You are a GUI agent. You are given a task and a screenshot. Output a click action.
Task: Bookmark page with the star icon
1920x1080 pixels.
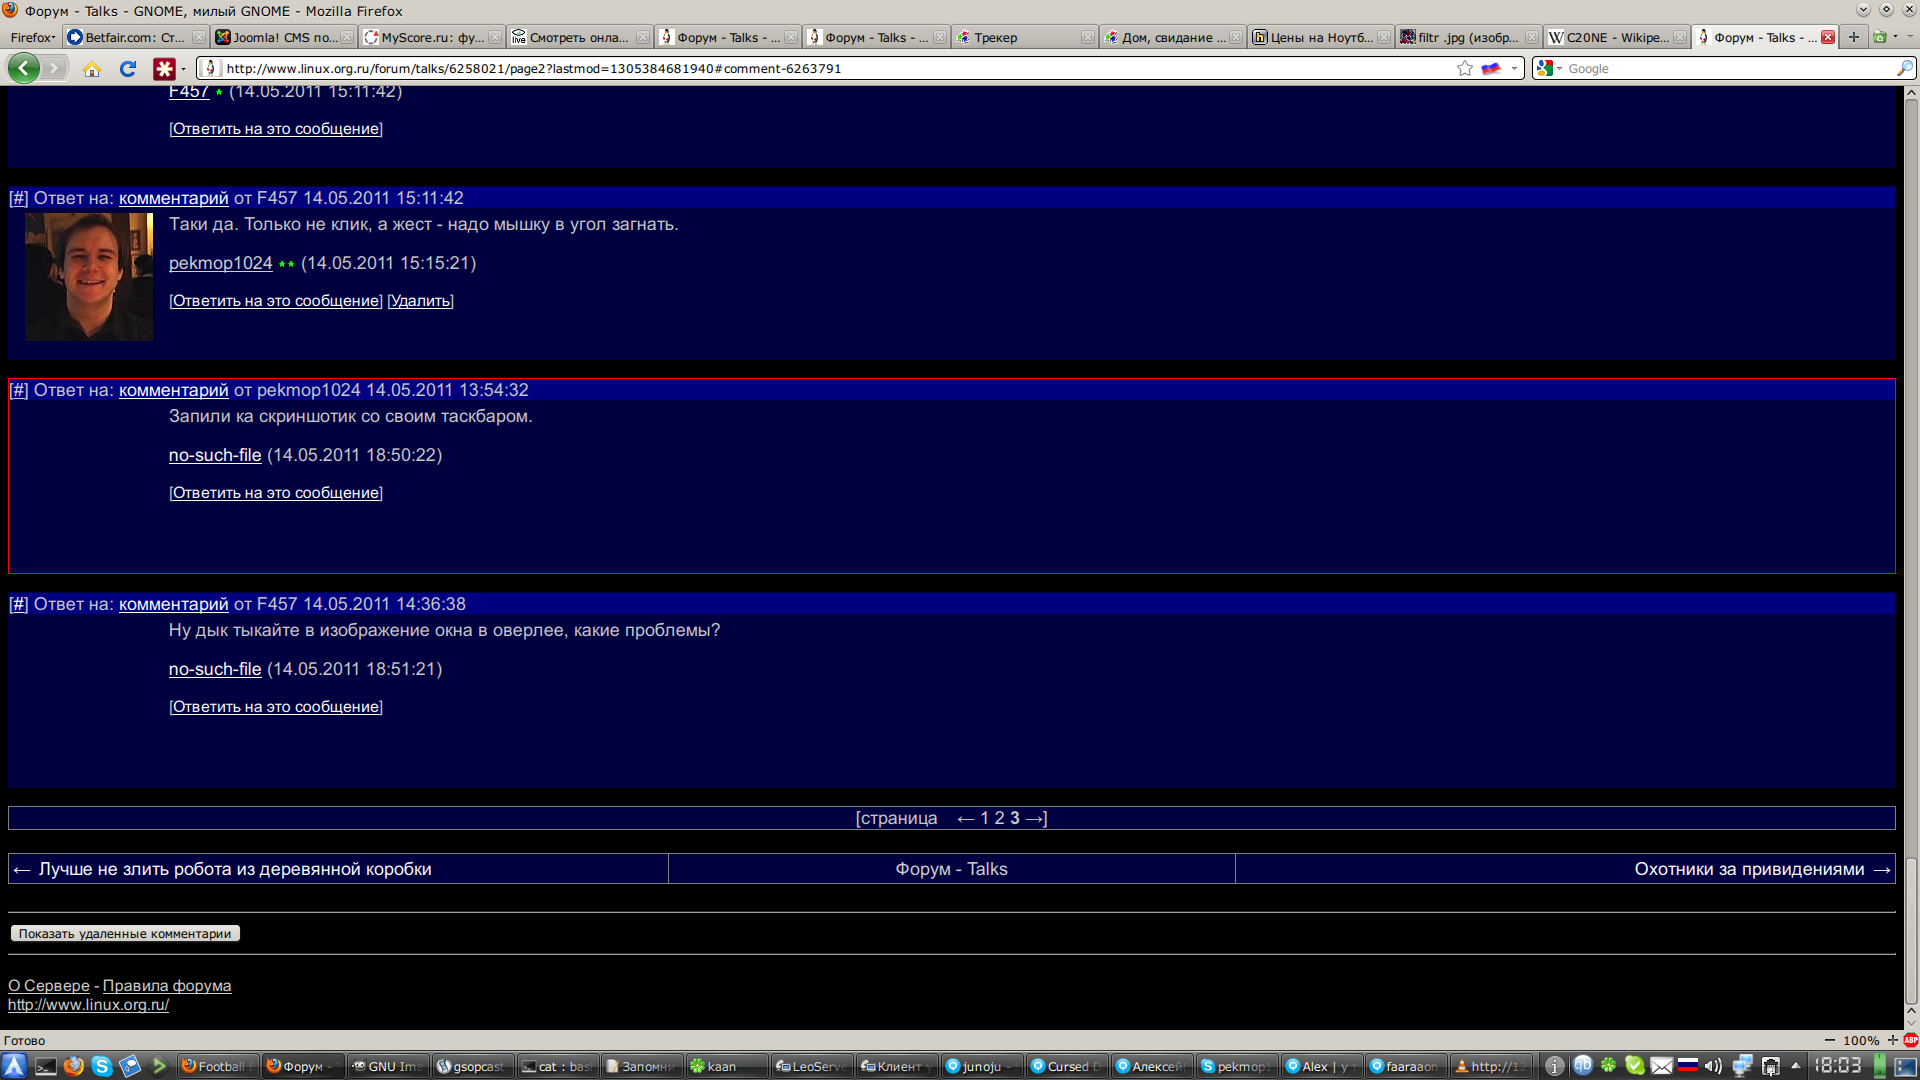tap(1464, 68)
